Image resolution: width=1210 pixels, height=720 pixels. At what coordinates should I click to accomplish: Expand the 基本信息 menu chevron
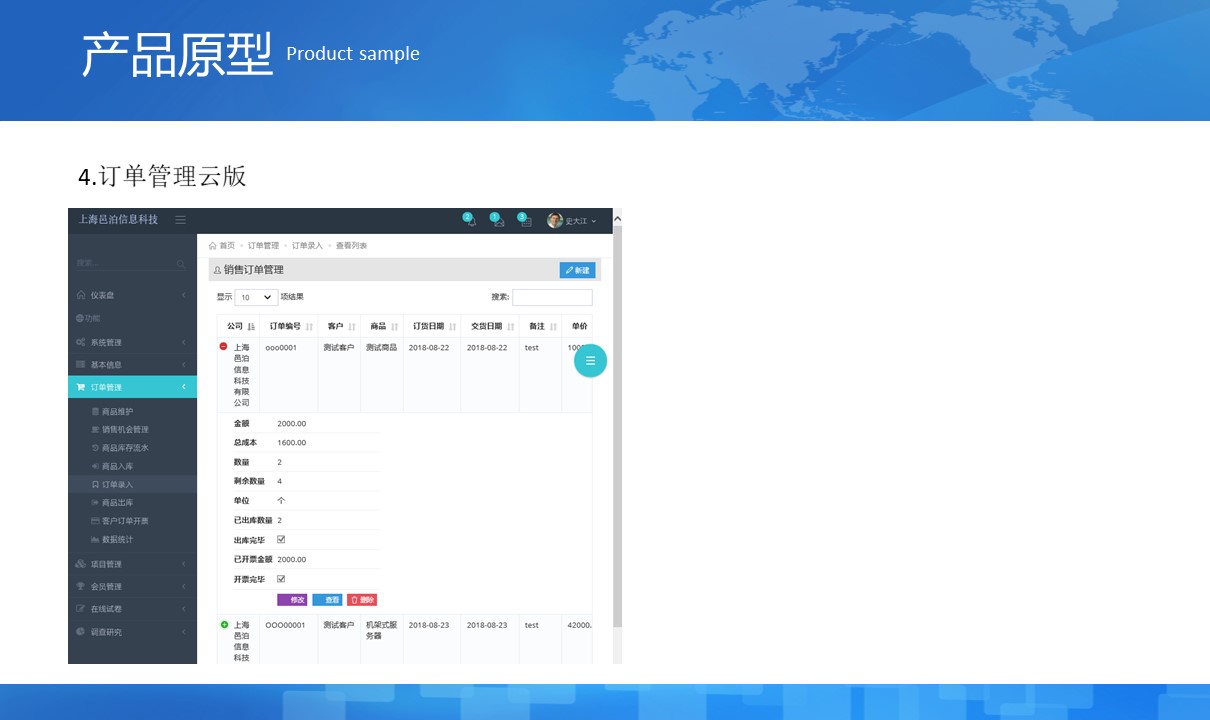(184, 365)
